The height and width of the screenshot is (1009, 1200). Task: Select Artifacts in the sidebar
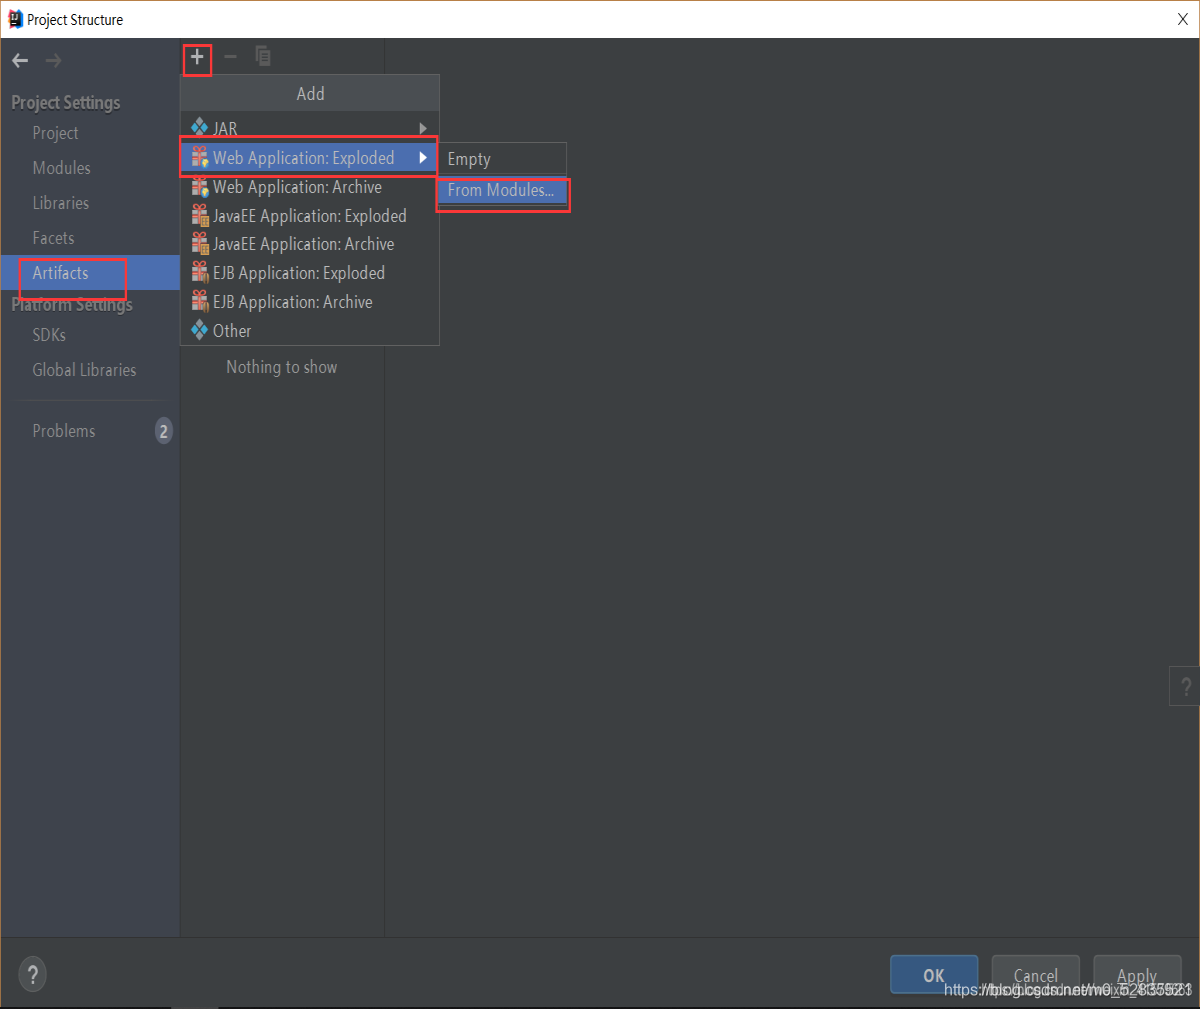[90, 273]
